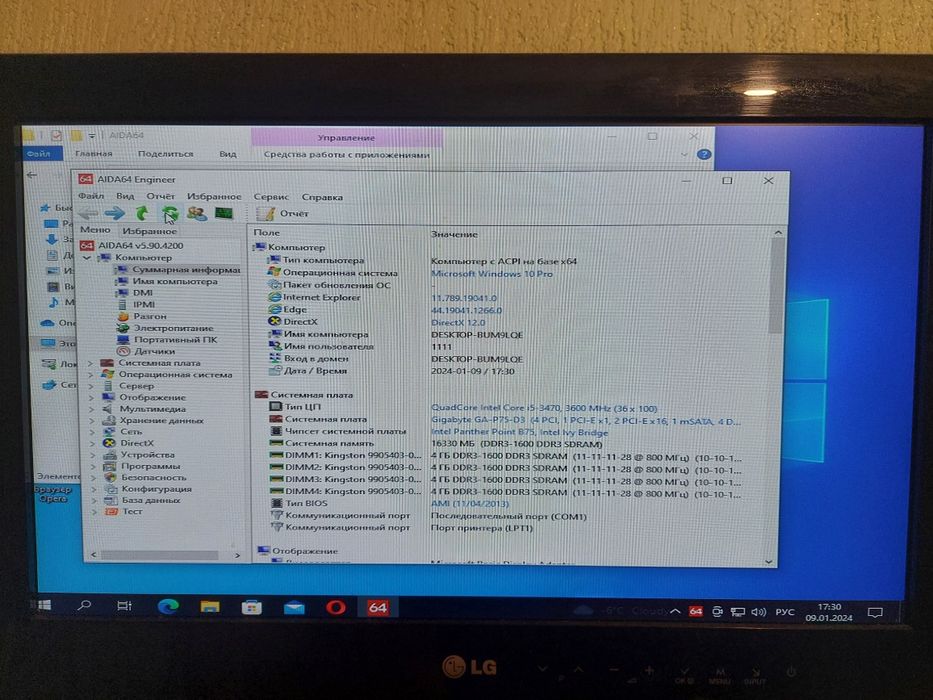Click tree panel horizontal scrollbar right arrow
Image resolution: width=933 pixels, height=700 pixels.
(x=237, y=555)
